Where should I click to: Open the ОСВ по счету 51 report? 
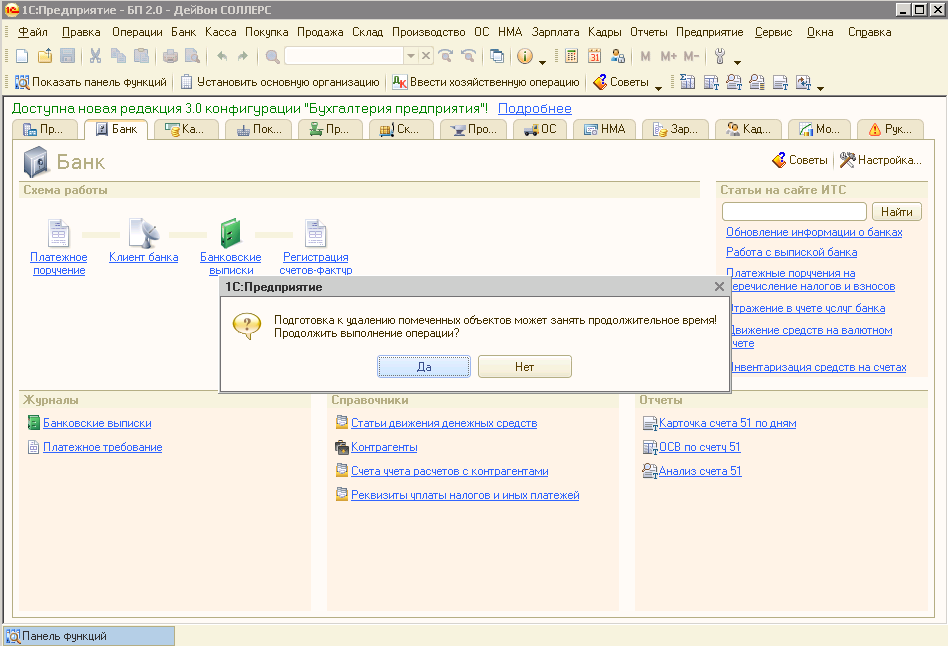pos(700,447)
